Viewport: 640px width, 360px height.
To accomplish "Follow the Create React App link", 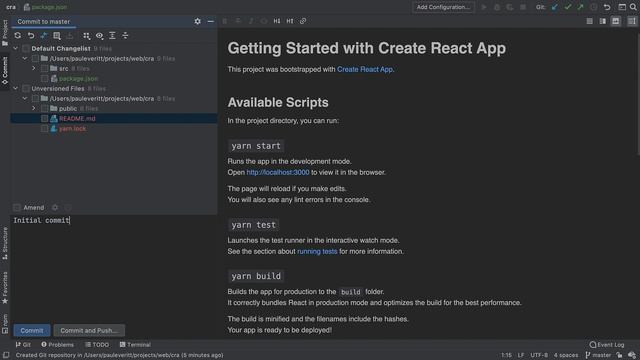I will (x=364, y=69).
